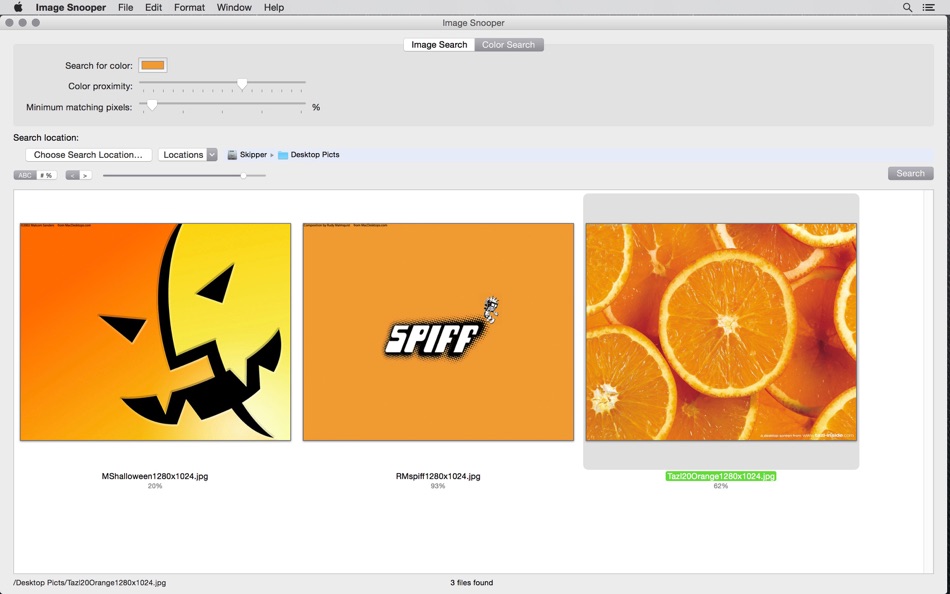
Task: Open Spotlight search from the menu bar
Action: (905, 7)
